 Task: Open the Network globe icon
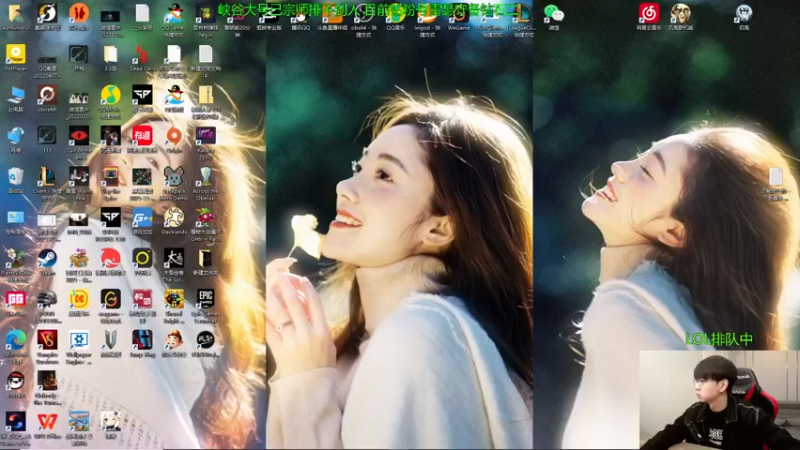pyautogui.click(x=15, y=136)
